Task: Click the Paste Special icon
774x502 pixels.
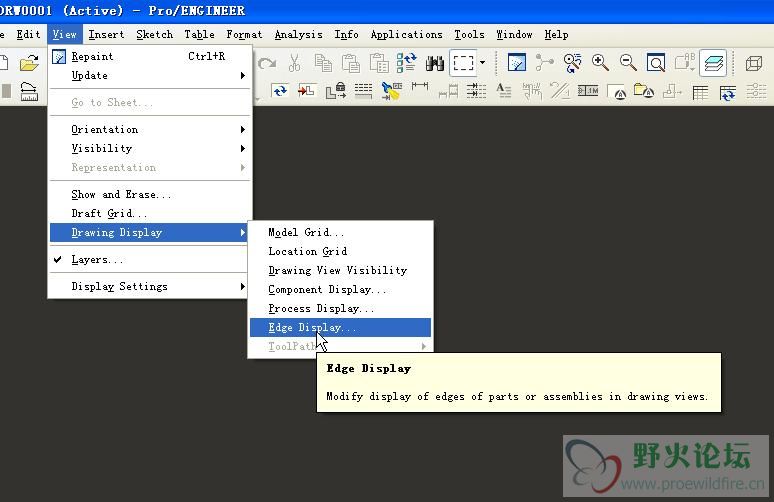Action: 379,63
